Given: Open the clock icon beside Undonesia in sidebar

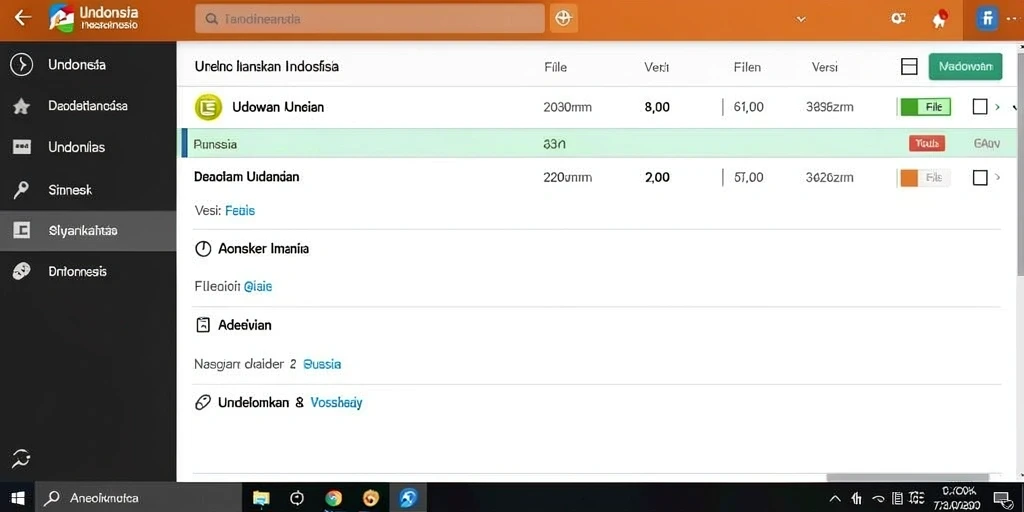Looking at the screenshot, I should click(22, 65).
